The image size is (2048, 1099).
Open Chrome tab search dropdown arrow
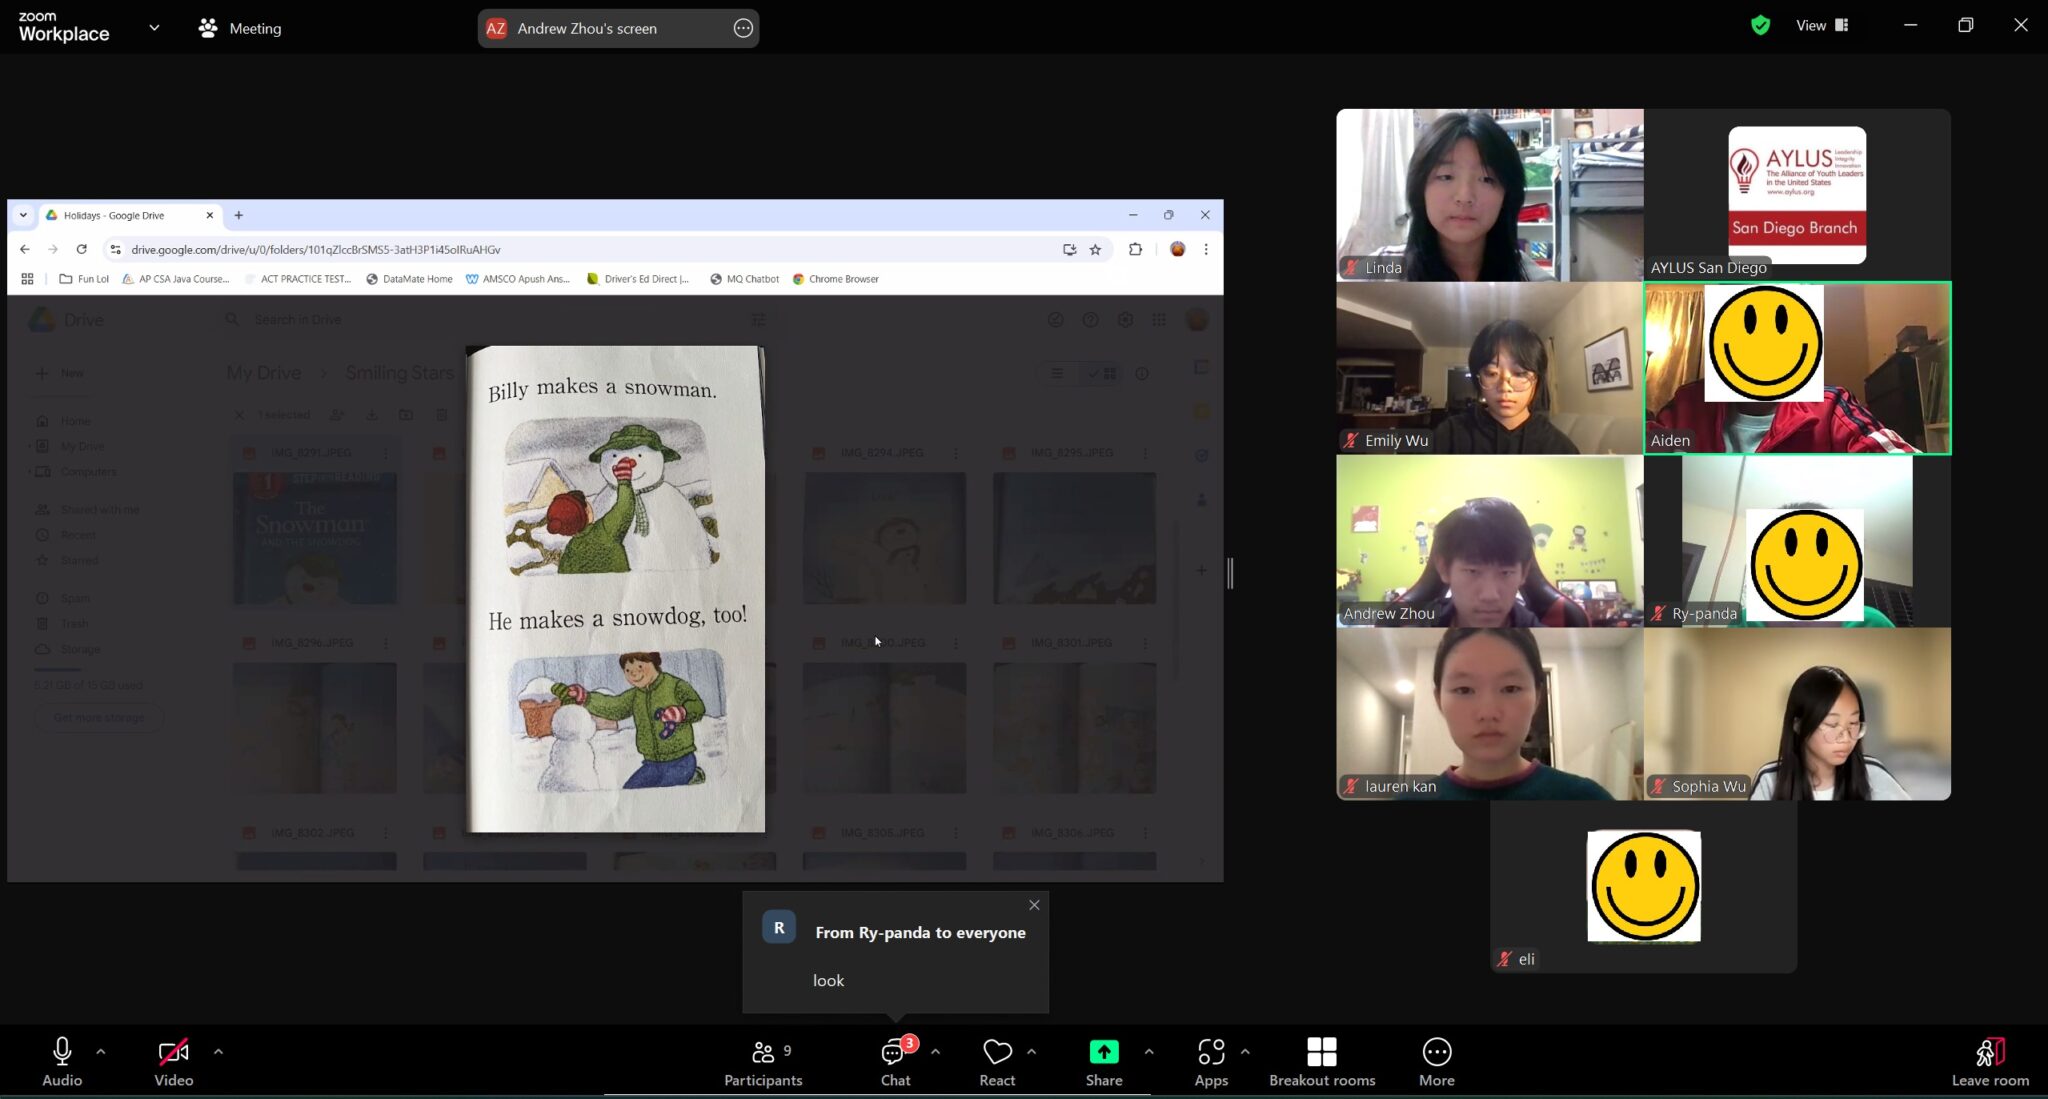point(23,215)
